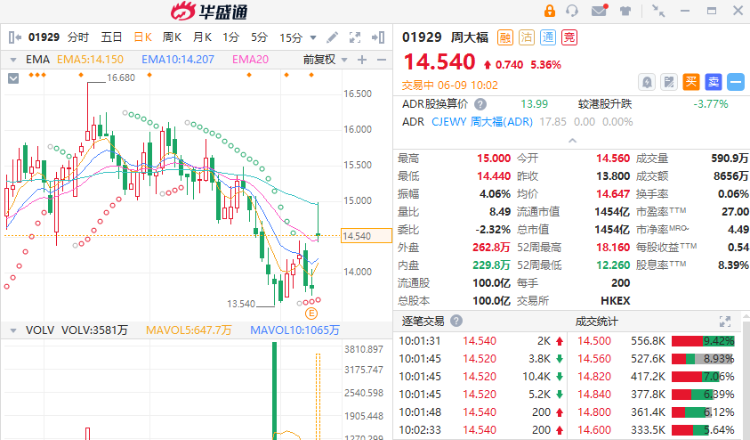This screenshot has width=750, height=440.
Task: Remove from watchlist minus button
Action: coord(736,82)
